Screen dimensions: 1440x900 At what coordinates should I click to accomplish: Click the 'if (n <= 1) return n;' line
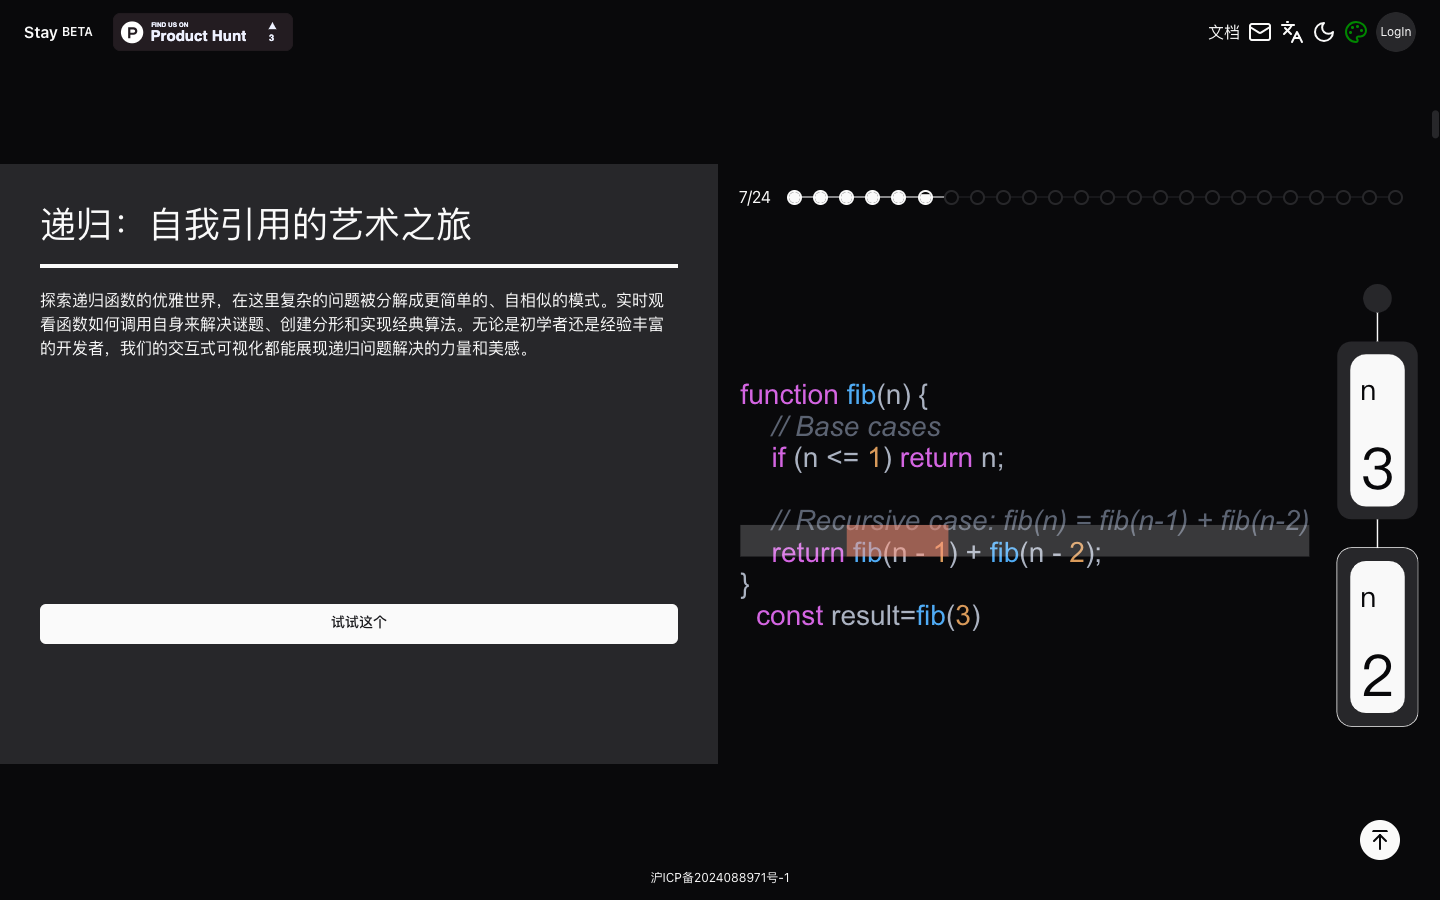click(x=887, y=457)
